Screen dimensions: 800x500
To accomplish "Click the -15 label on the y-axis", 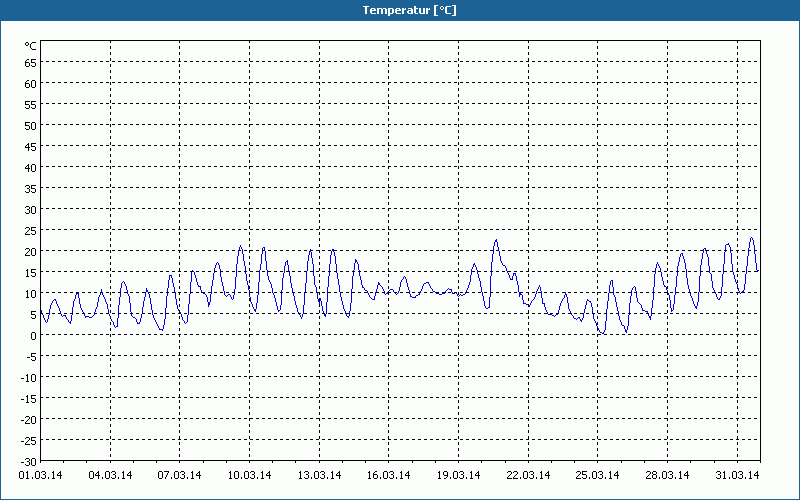I will point(29,398).
